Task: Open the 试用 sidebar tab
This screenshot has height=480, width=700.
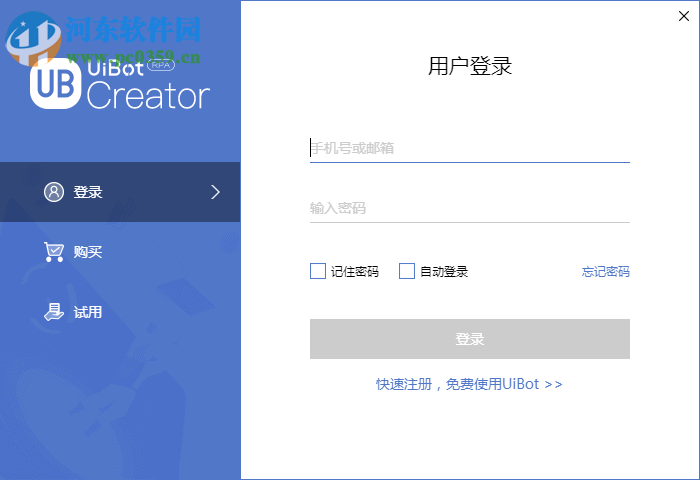Action: (x=120, y=312)
